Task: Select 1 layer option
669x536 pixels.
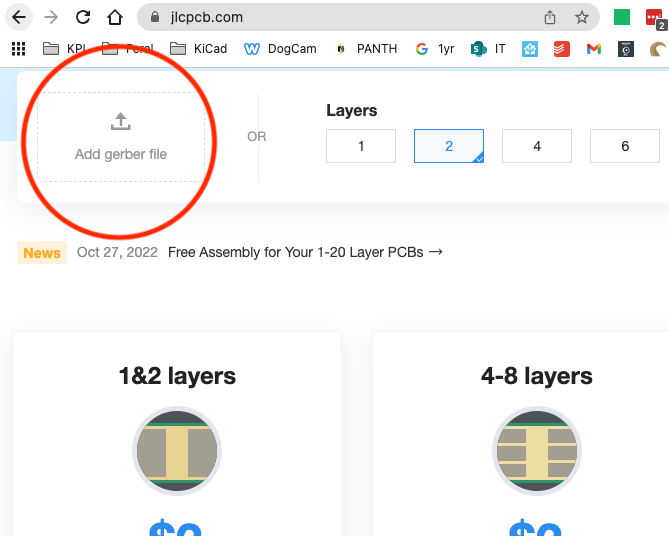Action: [361, 146]
